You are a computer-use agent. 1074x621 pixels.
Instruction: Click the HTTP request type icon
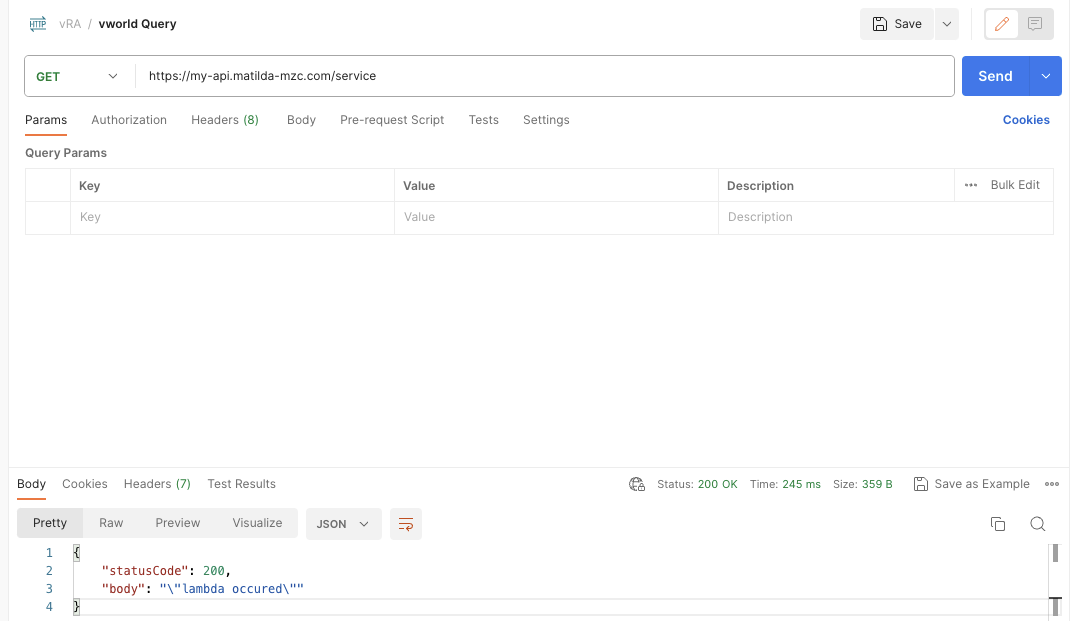38,24
